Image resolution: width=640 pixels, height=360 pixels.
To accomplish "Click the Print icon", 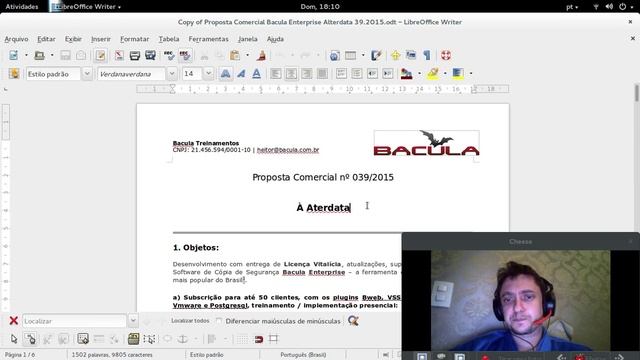I will coord(135,55).
